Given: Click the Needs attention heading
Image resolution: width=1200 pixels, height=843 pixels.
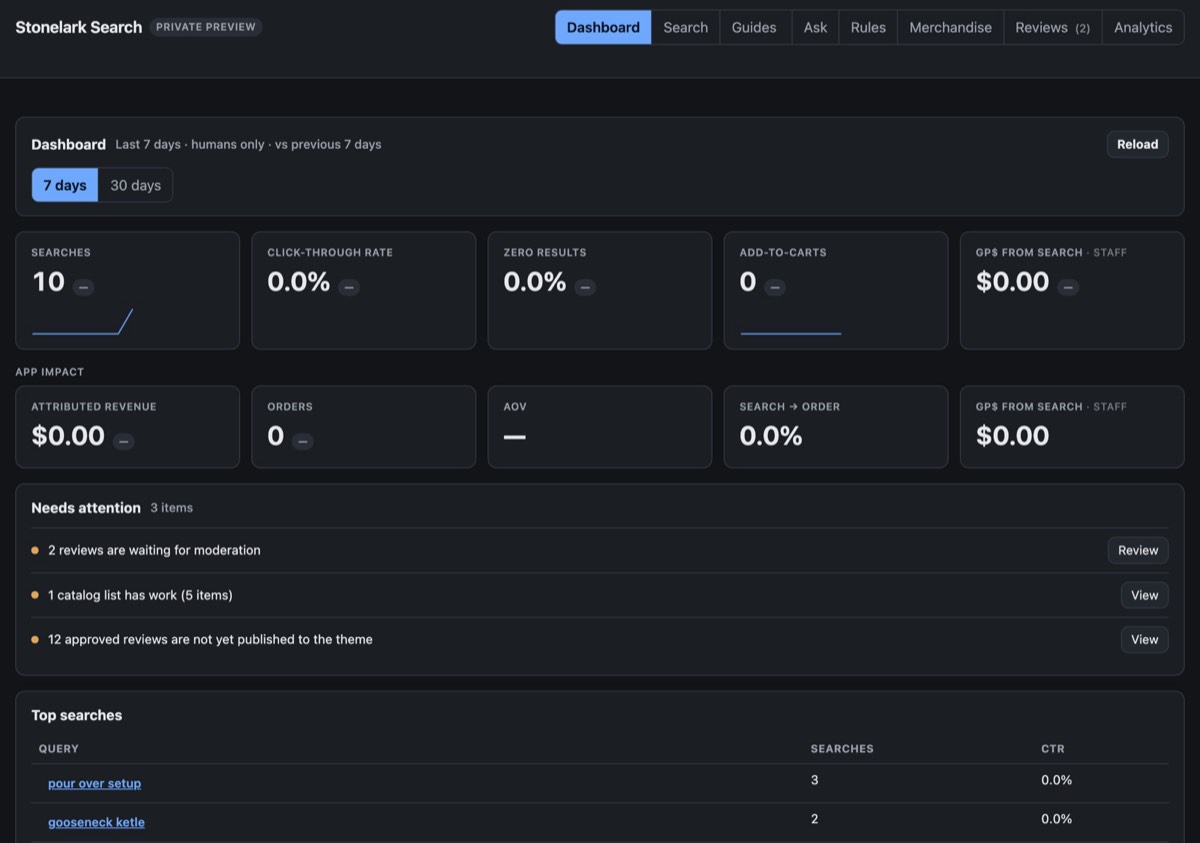Looking at the screenshot, I should click(86, 508).
